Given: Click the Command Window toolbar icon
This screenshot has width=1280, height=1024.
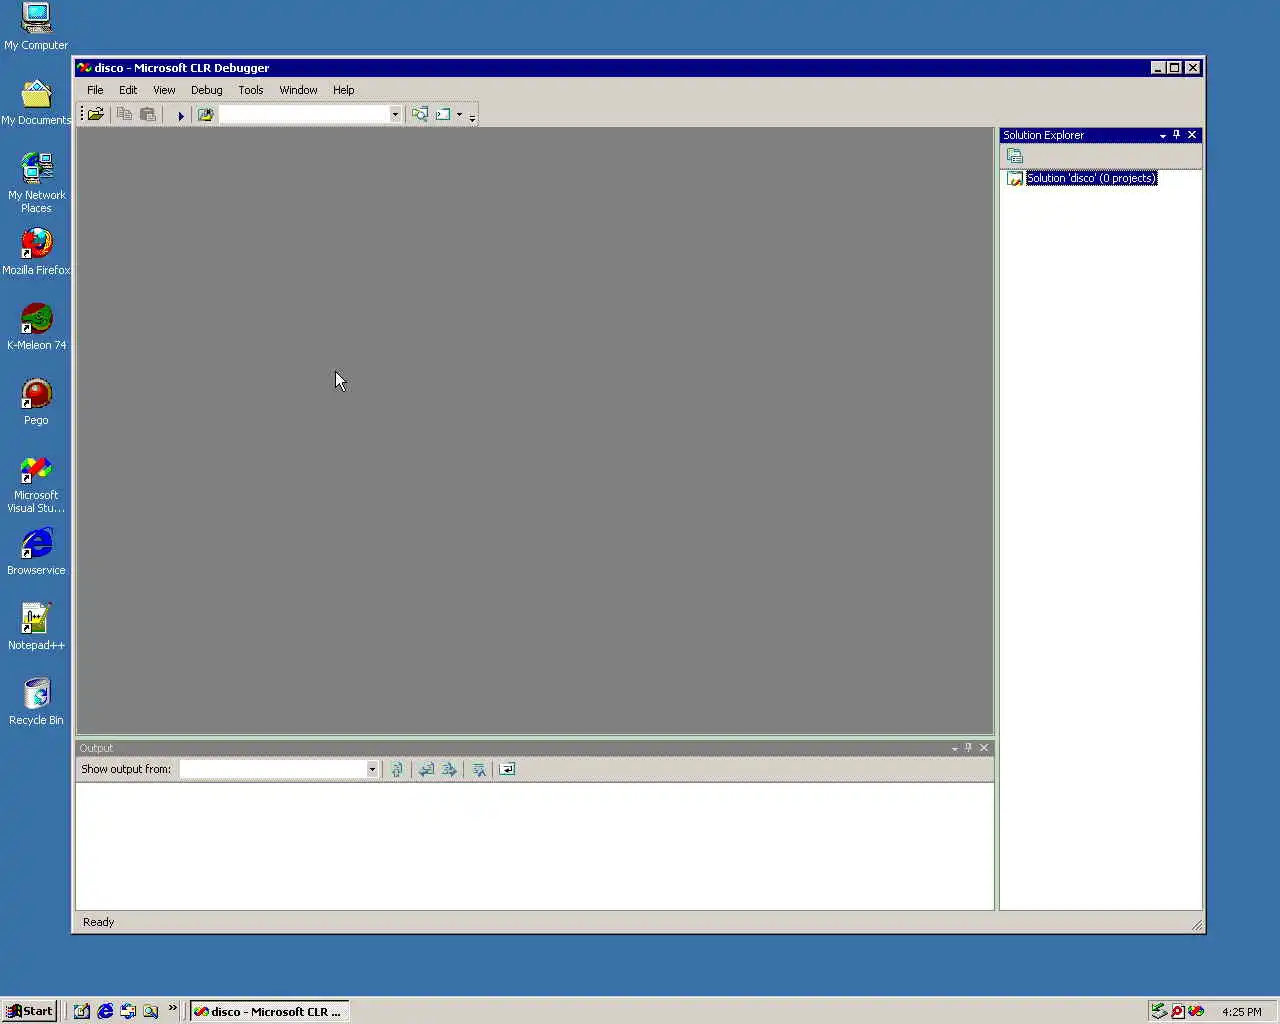Looking at the screenshot, I should pos(443,115).
